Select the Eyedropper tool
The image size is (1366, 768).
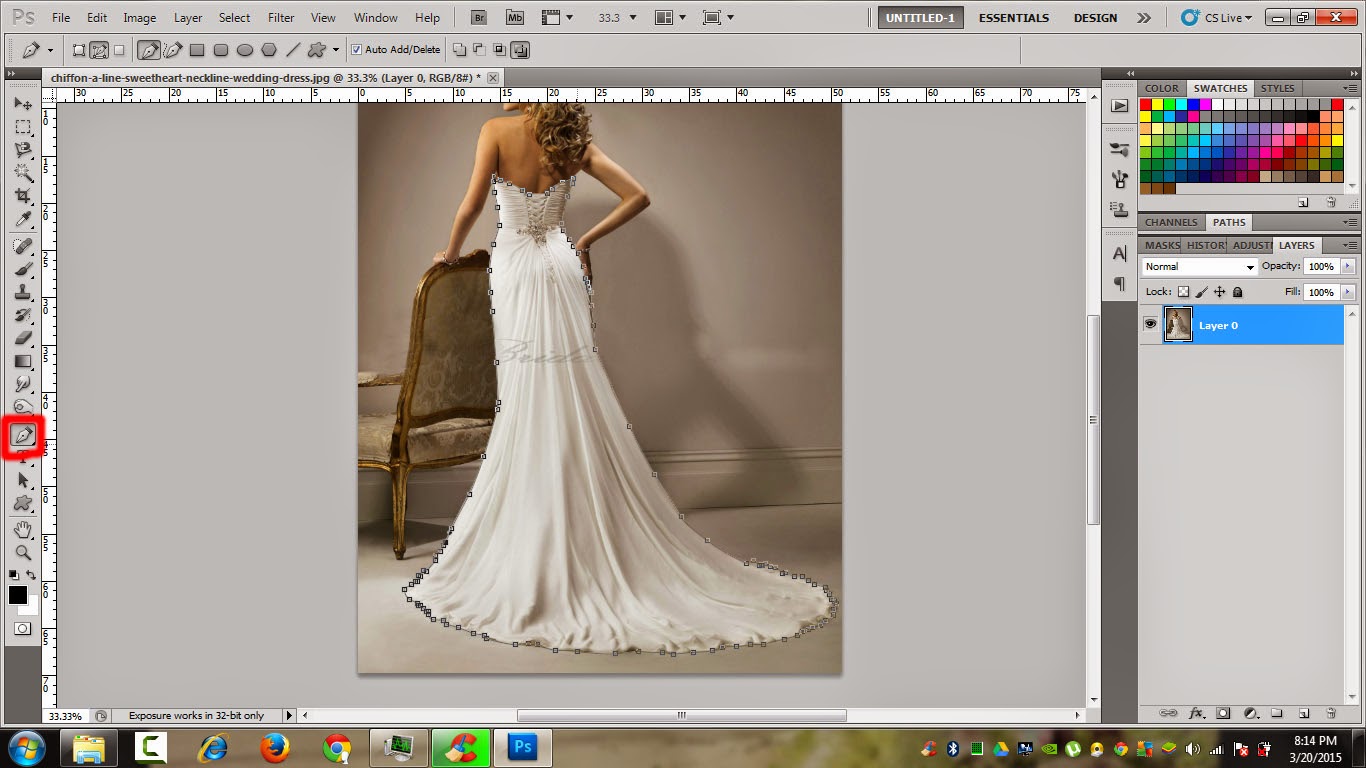pos(22,219)
